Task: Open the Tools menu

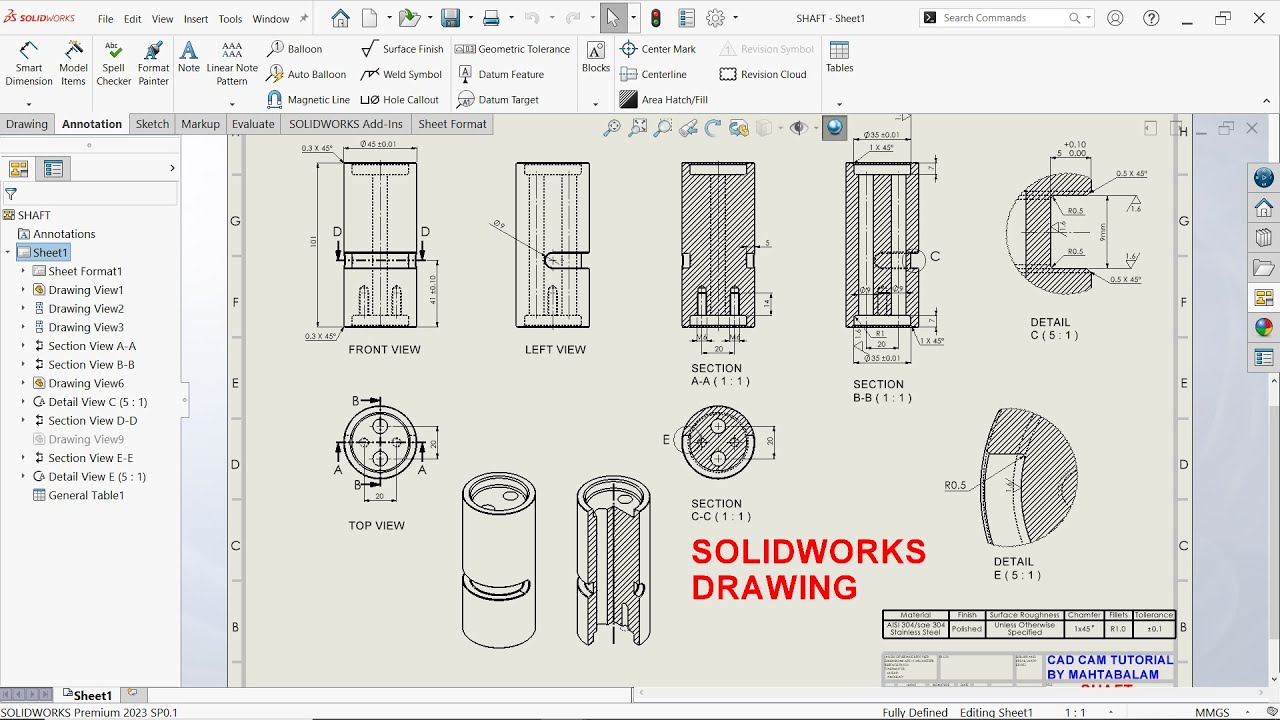Action: [230, 19]
